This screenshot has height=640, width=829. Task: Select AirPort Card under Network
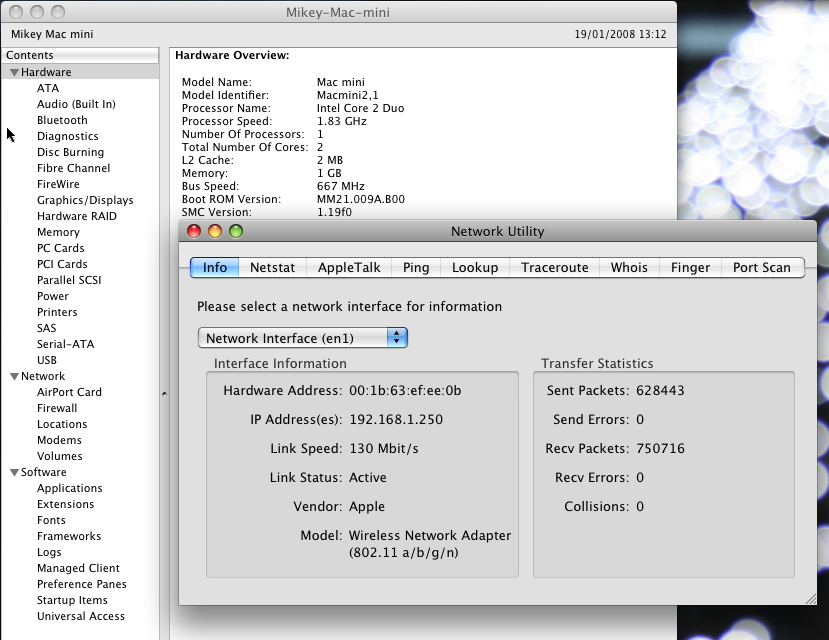[69, 392]
